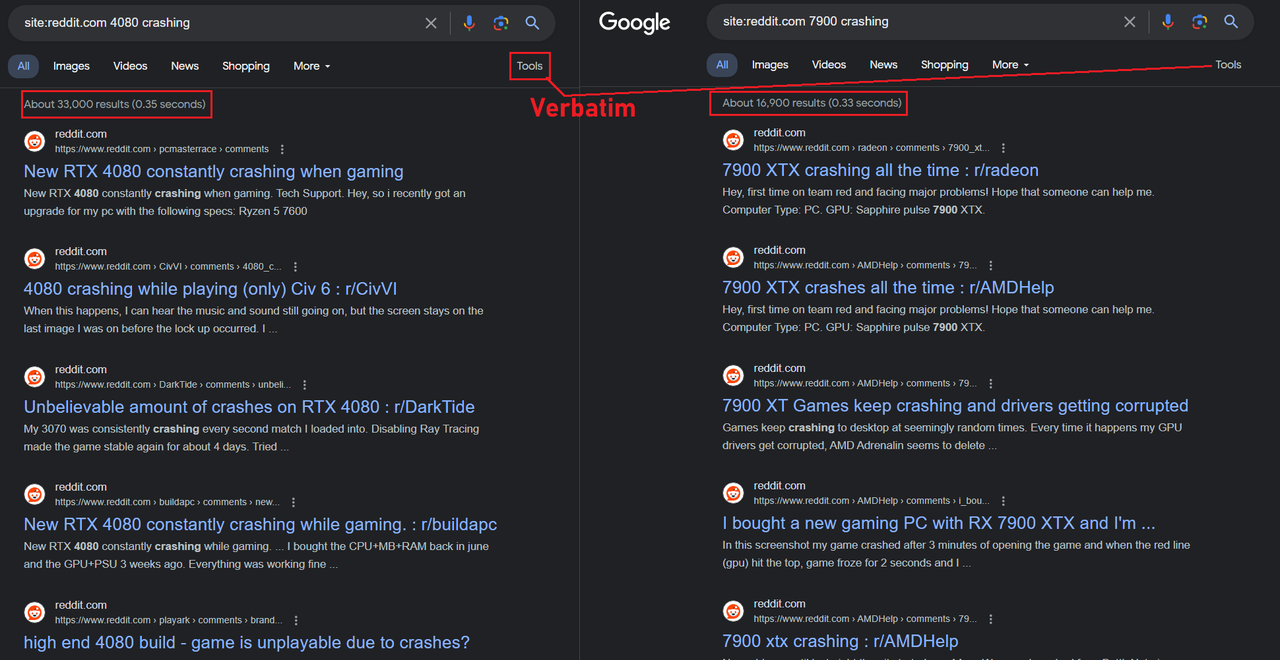Start voice search in 7900 window
This screenshot has height=660, width=1280.
coord(1168,22)
